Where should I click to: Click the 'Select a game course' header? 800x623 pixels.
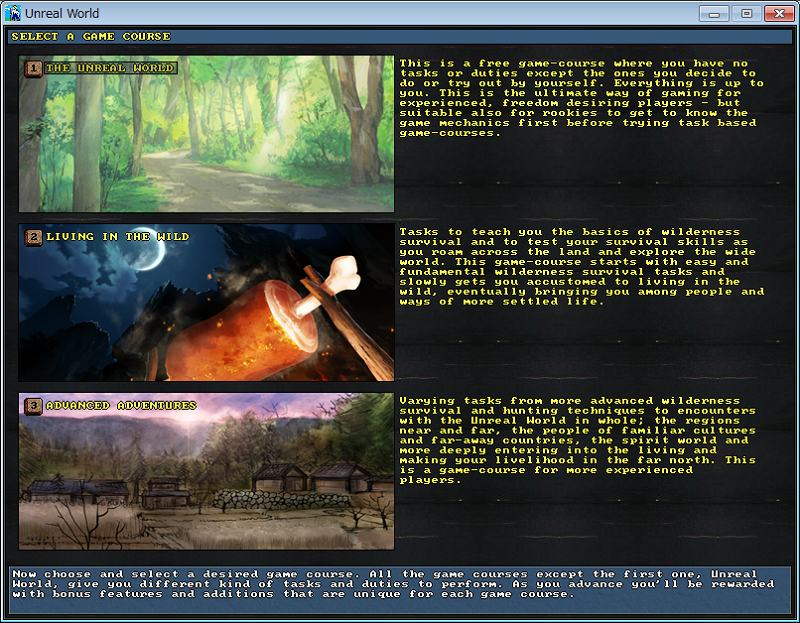coord(91,36)
